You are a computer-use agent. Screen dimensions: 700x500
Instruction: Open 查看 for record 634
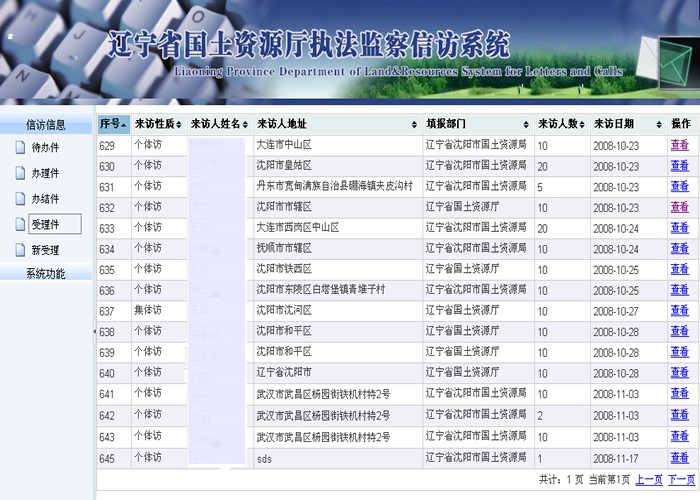[x=679, y=248]
